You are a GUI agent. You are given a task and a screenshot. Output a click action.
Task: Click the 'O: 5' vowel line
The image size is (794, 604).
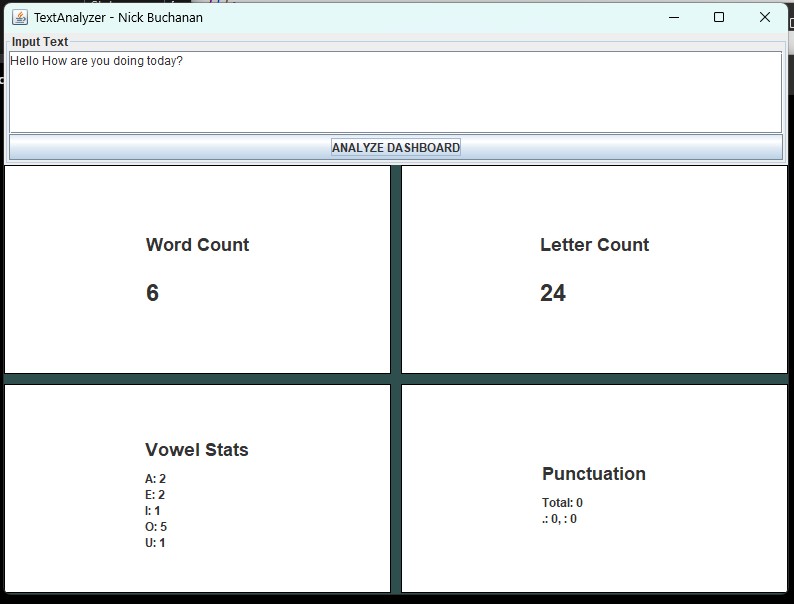pos(156,527)
